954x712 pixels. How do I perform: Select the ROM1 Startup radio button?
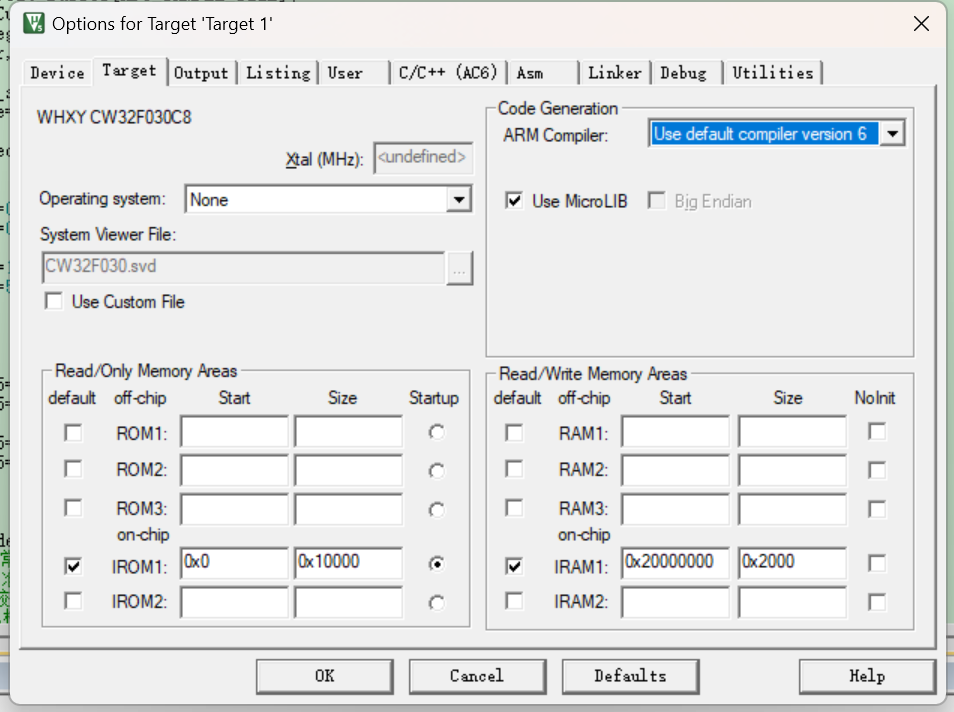click(x=436, y=432)
